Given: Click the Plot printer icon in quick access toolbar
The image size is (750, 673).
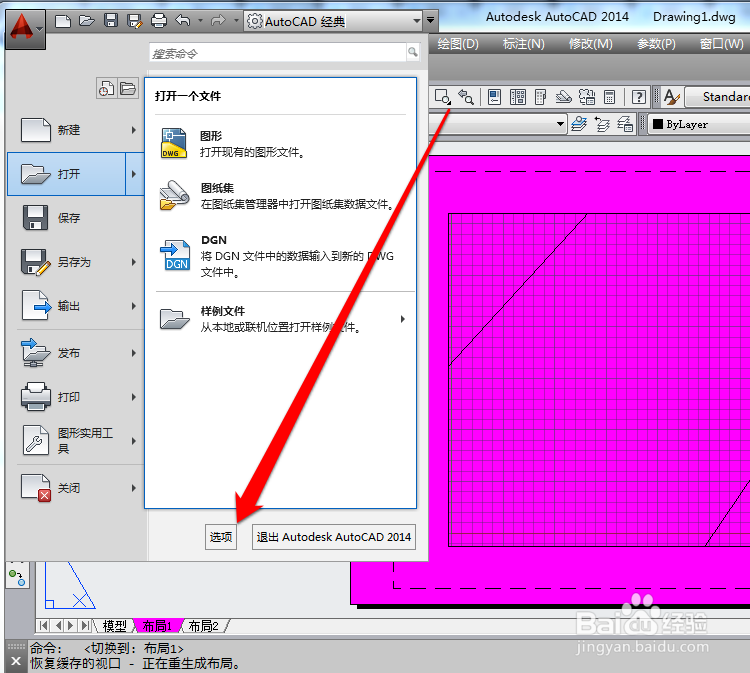Looking at the screenshot, I should [x=159, y=21].
